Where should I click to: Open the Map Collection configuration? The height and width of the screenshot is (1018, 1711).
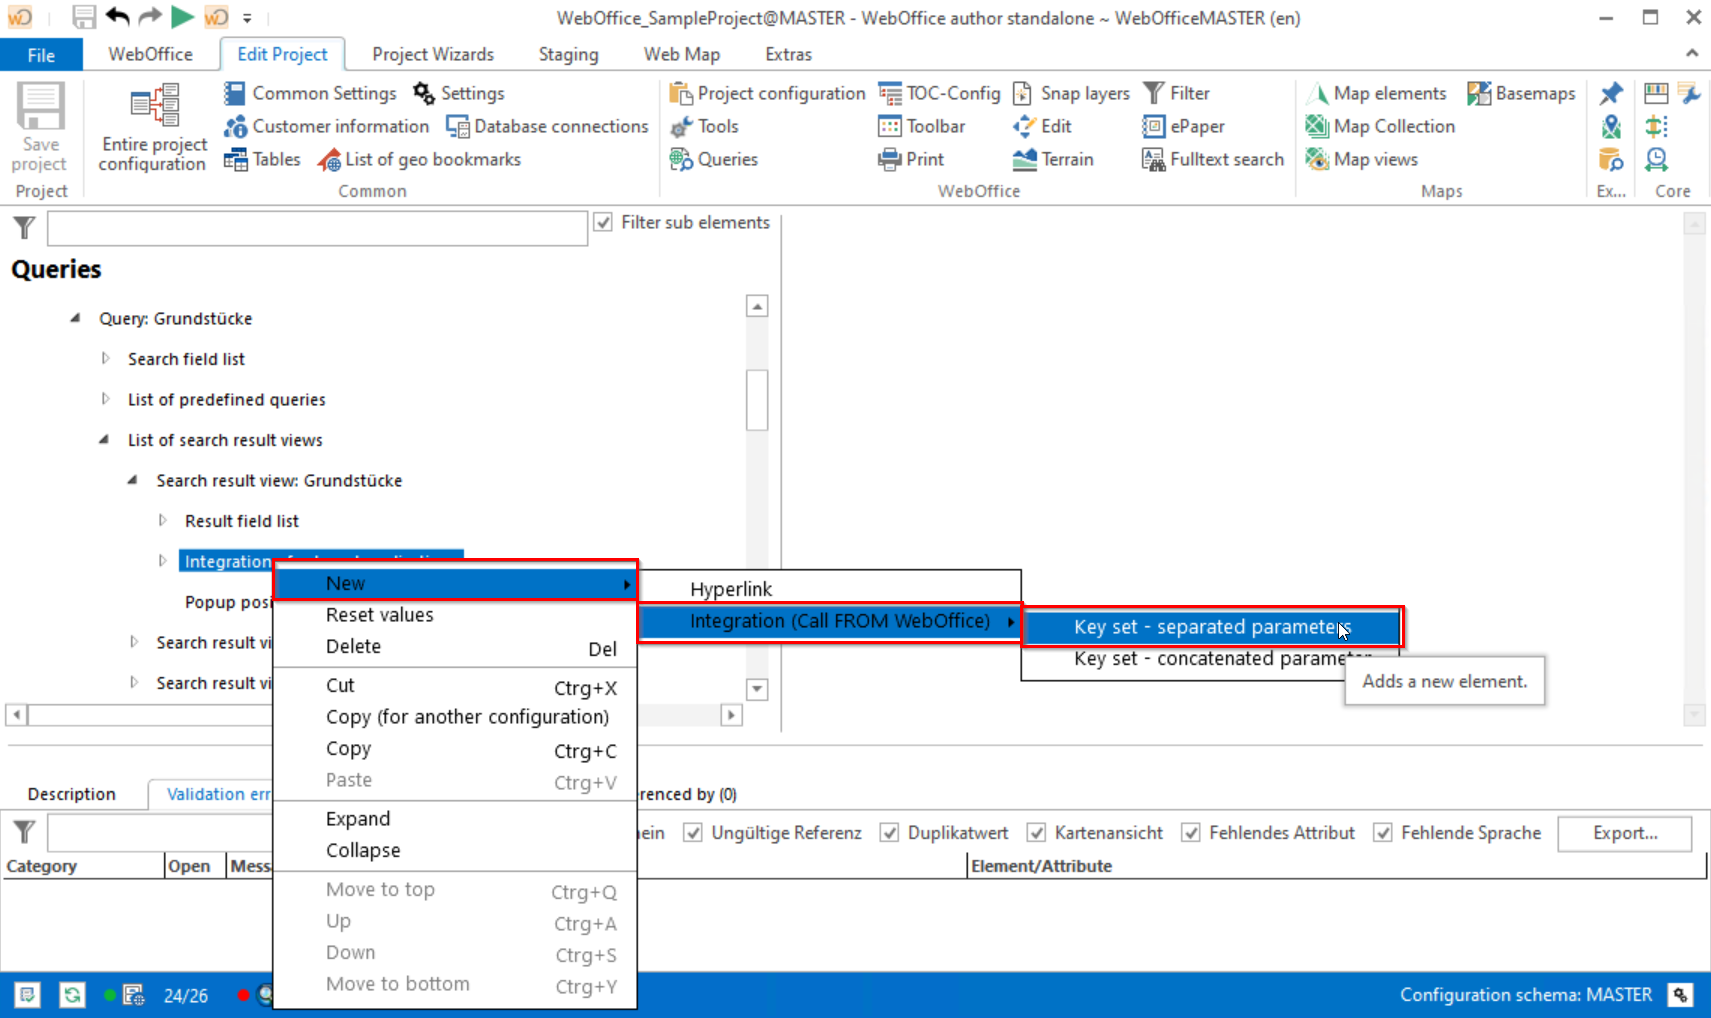tap(1380, 126)
